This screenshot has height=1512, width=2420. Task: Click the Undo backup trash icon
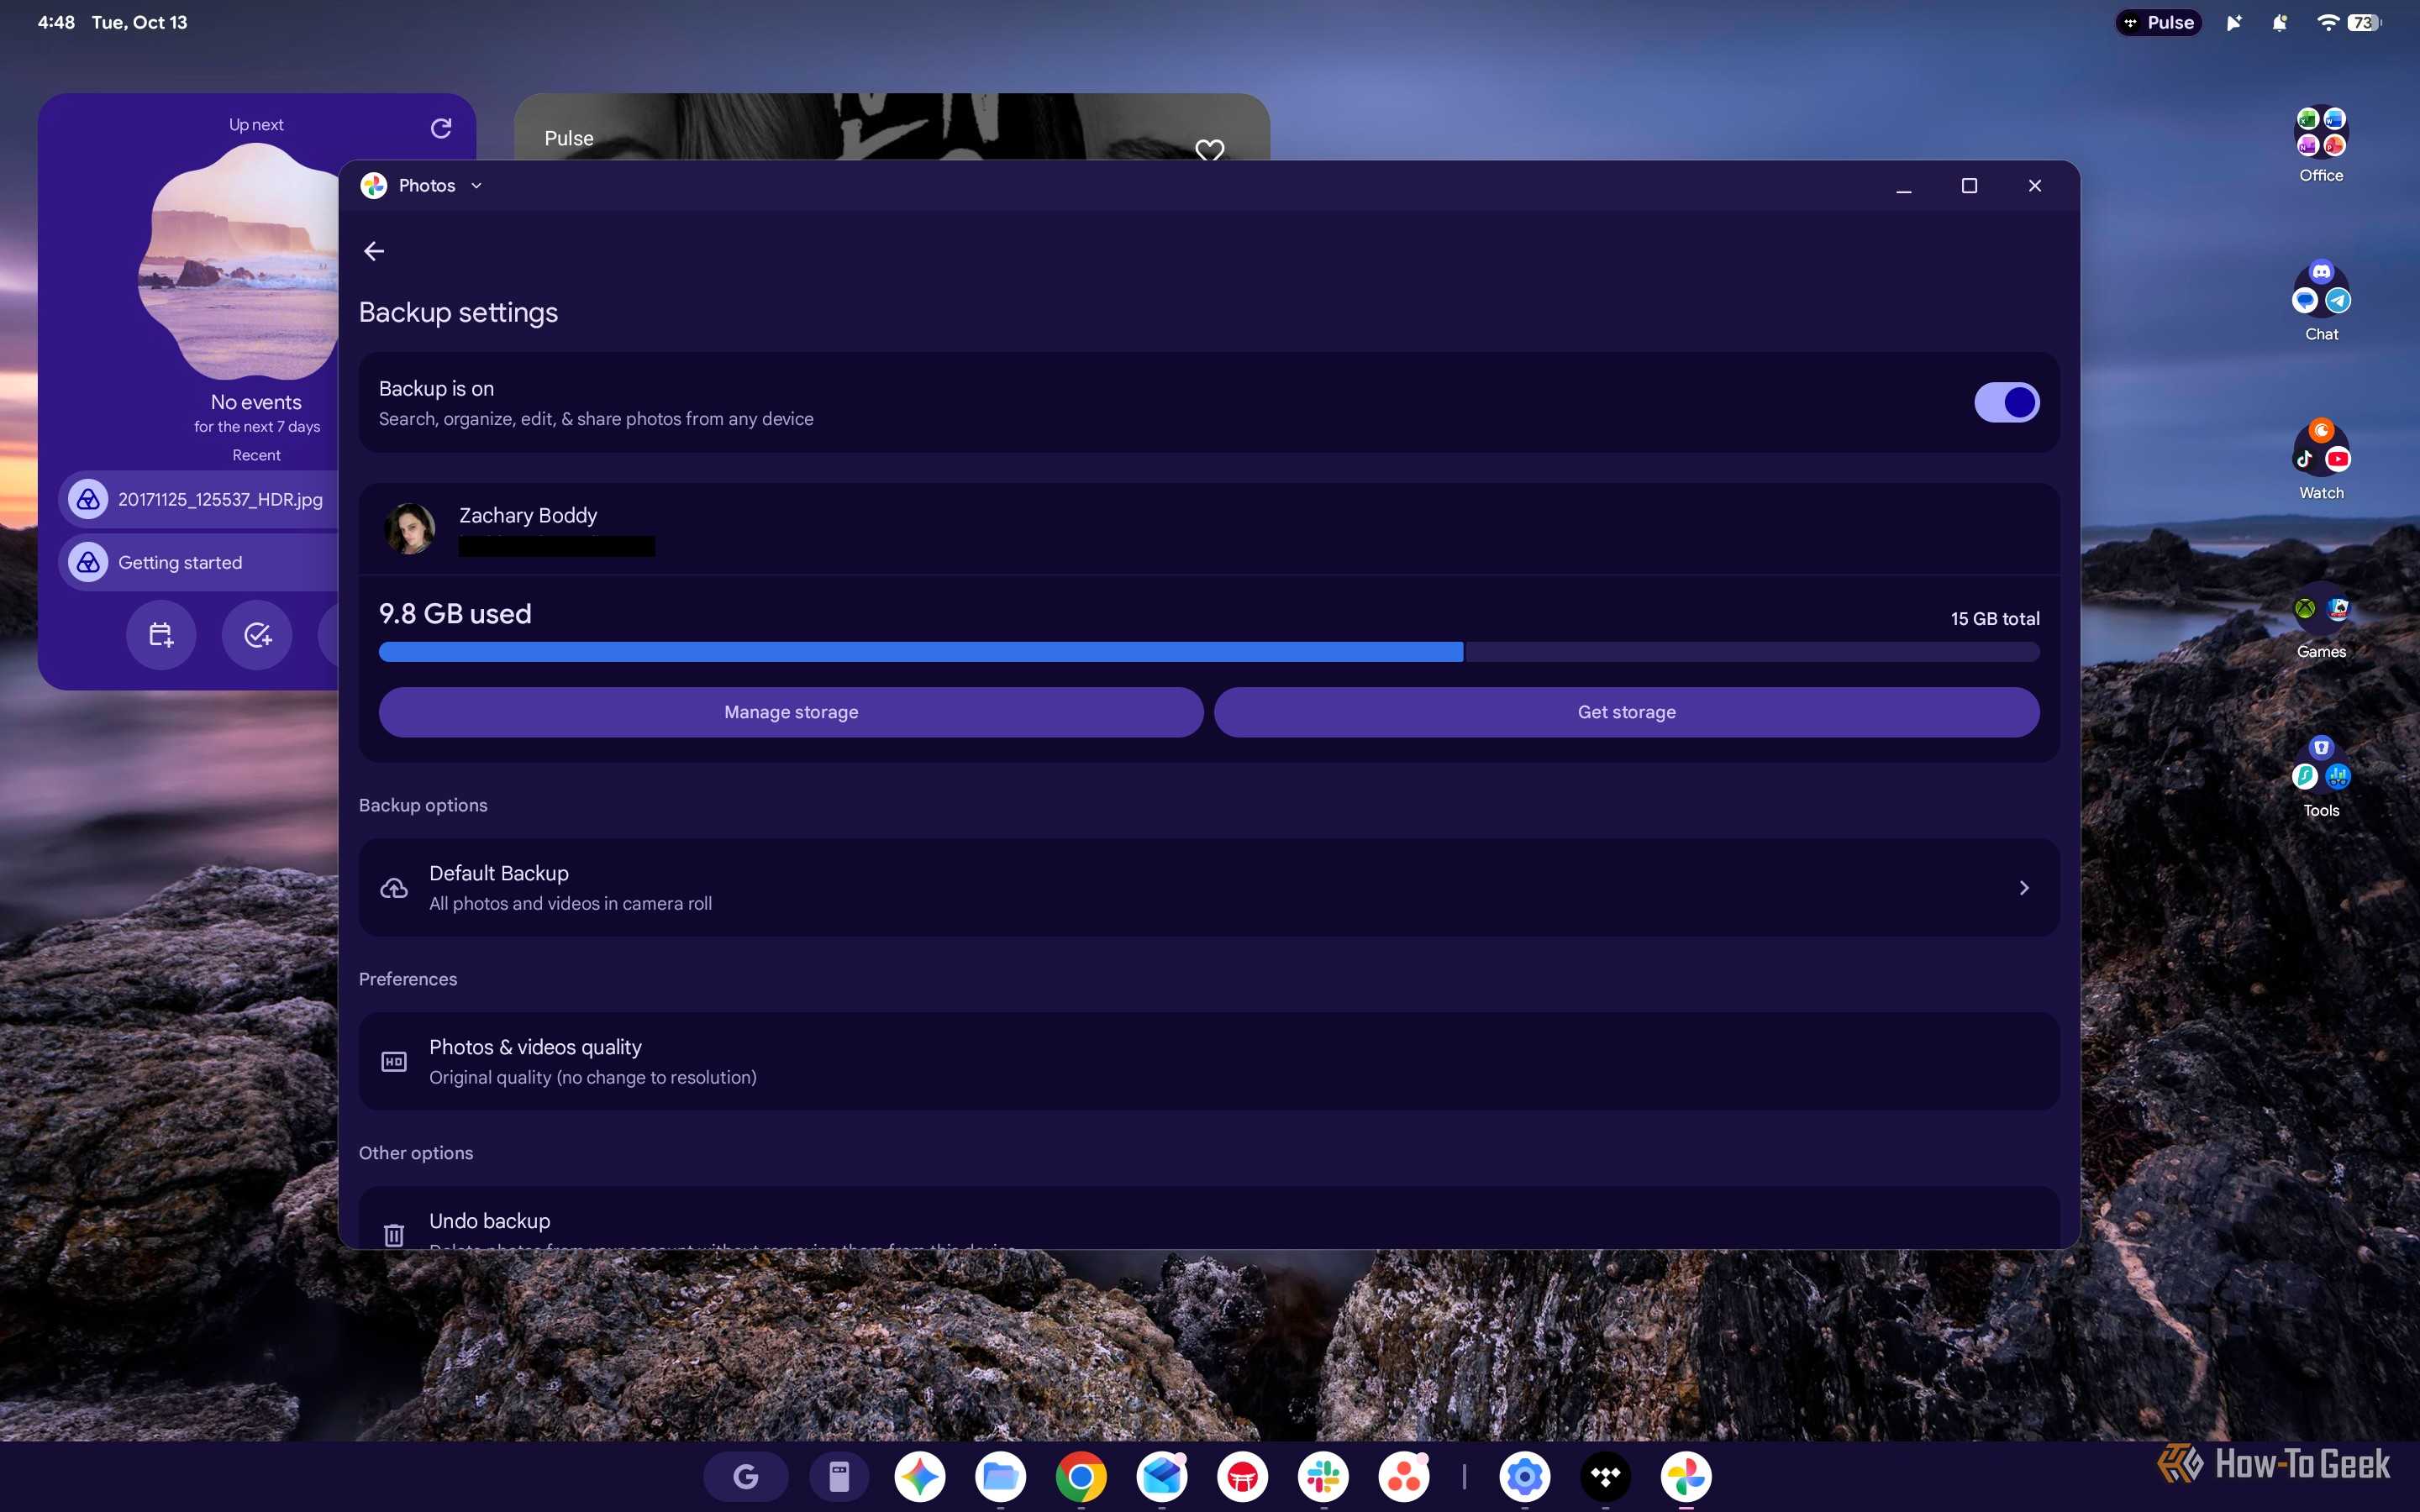(394, 1235)
